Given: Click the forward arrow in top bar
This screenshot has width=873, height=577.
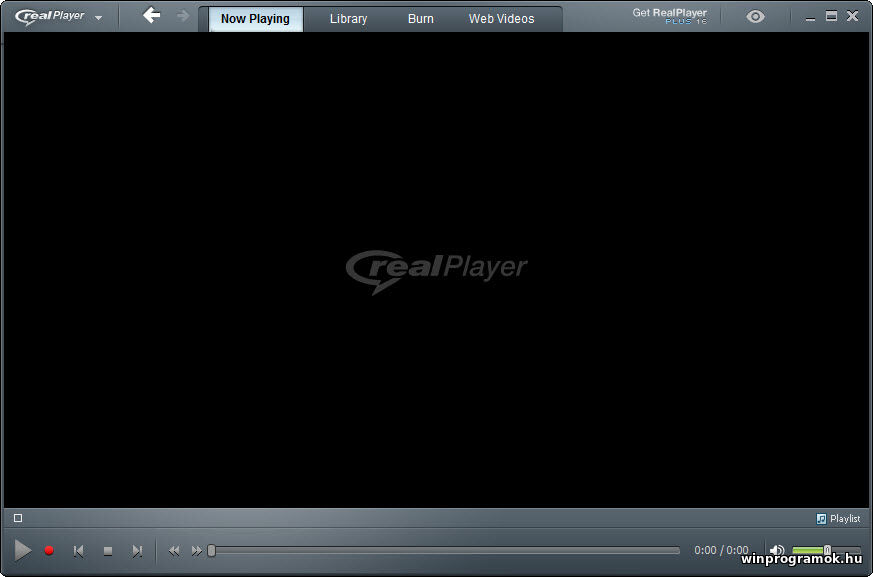Looking at the screenshot, I should click(x=182, y=16).
